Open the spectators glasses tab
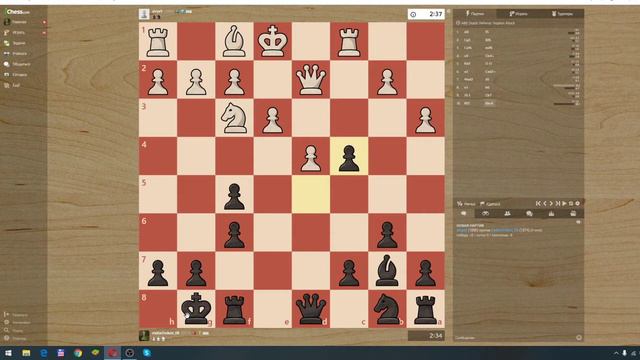 (485, 213)
